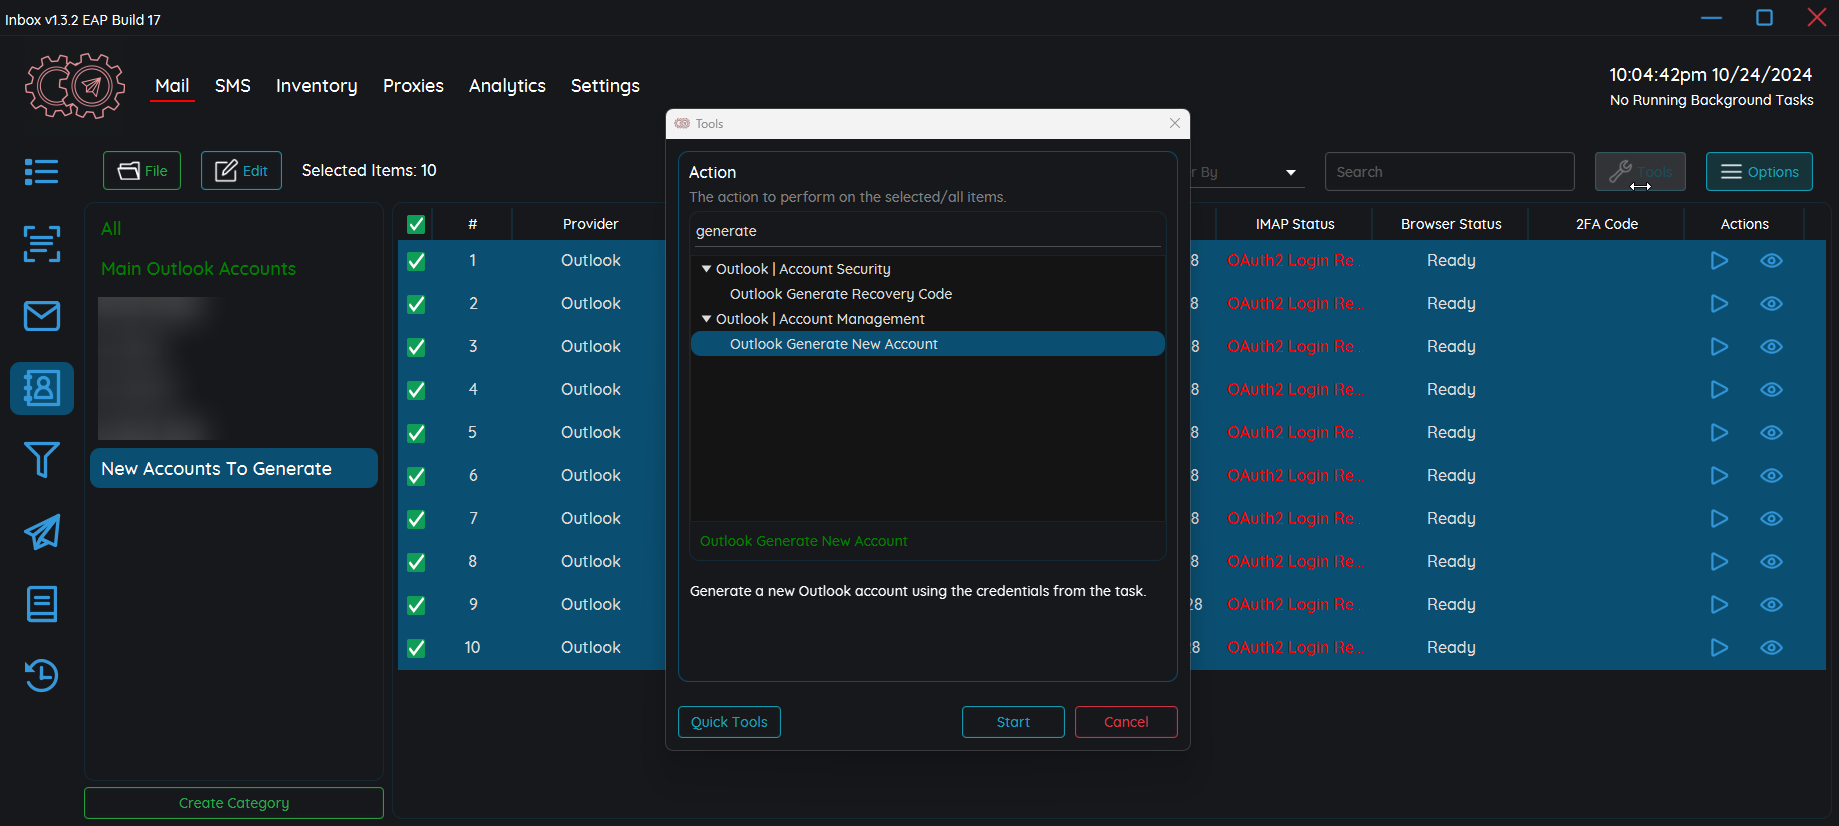
Task: Select Outlook Generate Recovery Code action
Action: pos(841,294)
